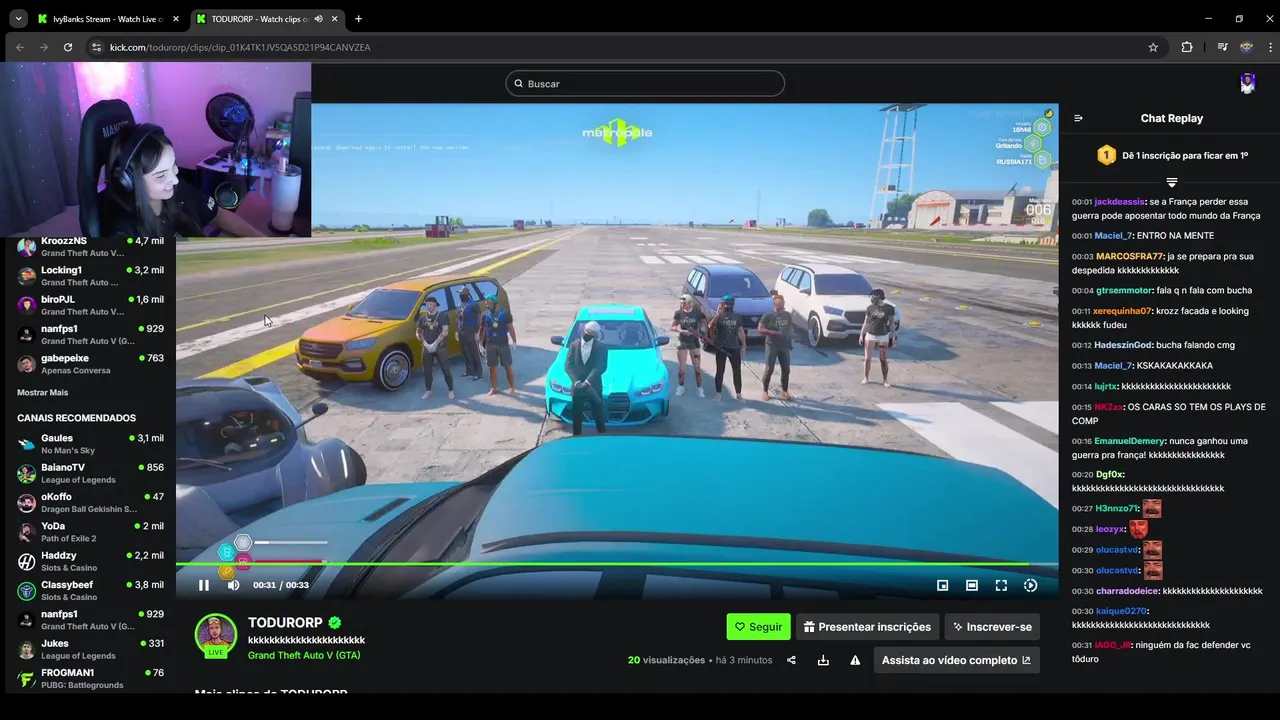Click the emote in H3nnzo71's message
Image resolution: width=1280 pixels, height=720 pixels.
click(x=1152, y=508)
